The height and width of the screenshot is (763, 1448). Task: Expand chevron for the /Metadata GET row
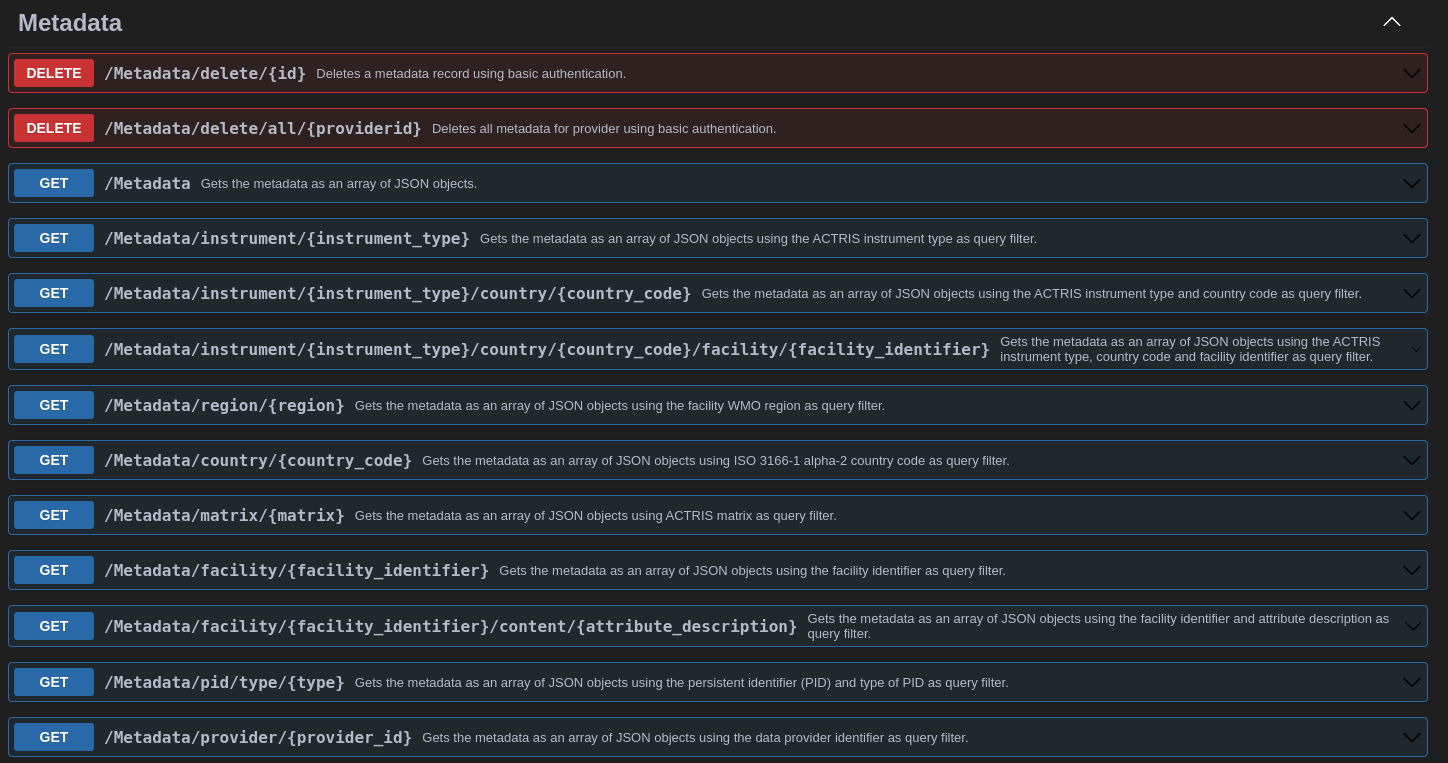pos(1411,184)
